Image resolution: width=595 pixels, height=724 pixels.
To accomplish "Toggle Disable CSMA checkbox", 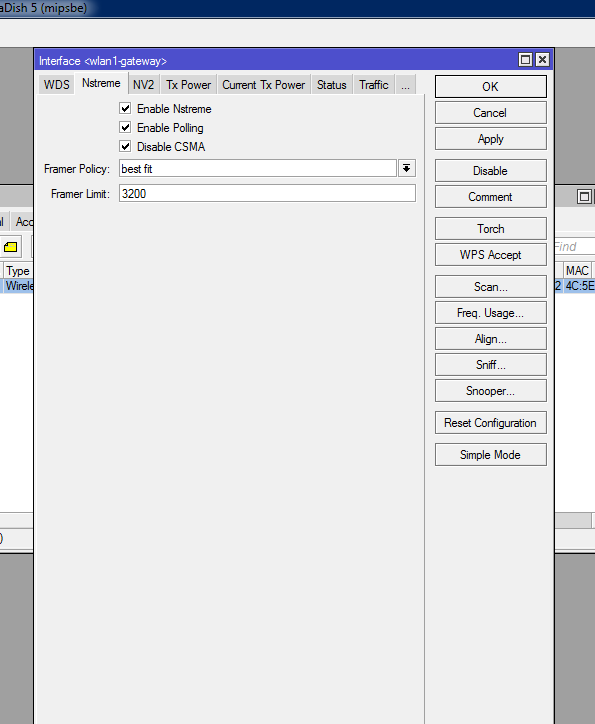I will (125, 146).
